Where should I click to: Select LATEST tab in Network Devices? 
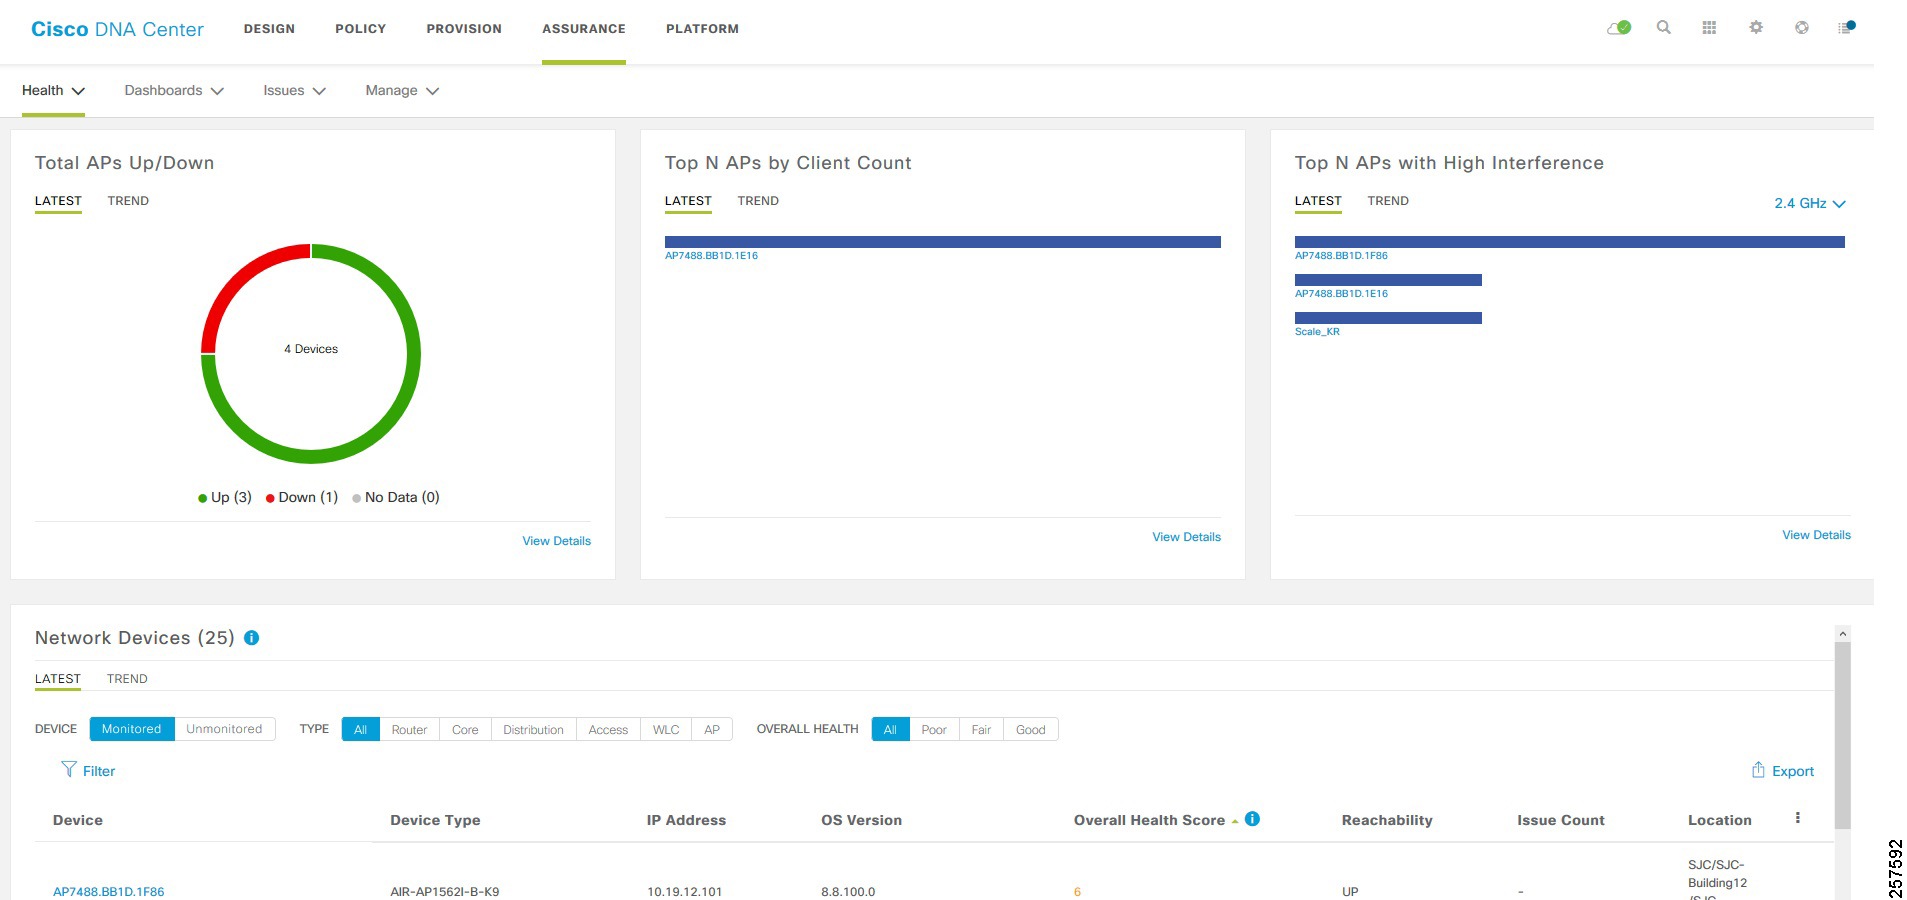pyautogui.click(x=58, y=679)
